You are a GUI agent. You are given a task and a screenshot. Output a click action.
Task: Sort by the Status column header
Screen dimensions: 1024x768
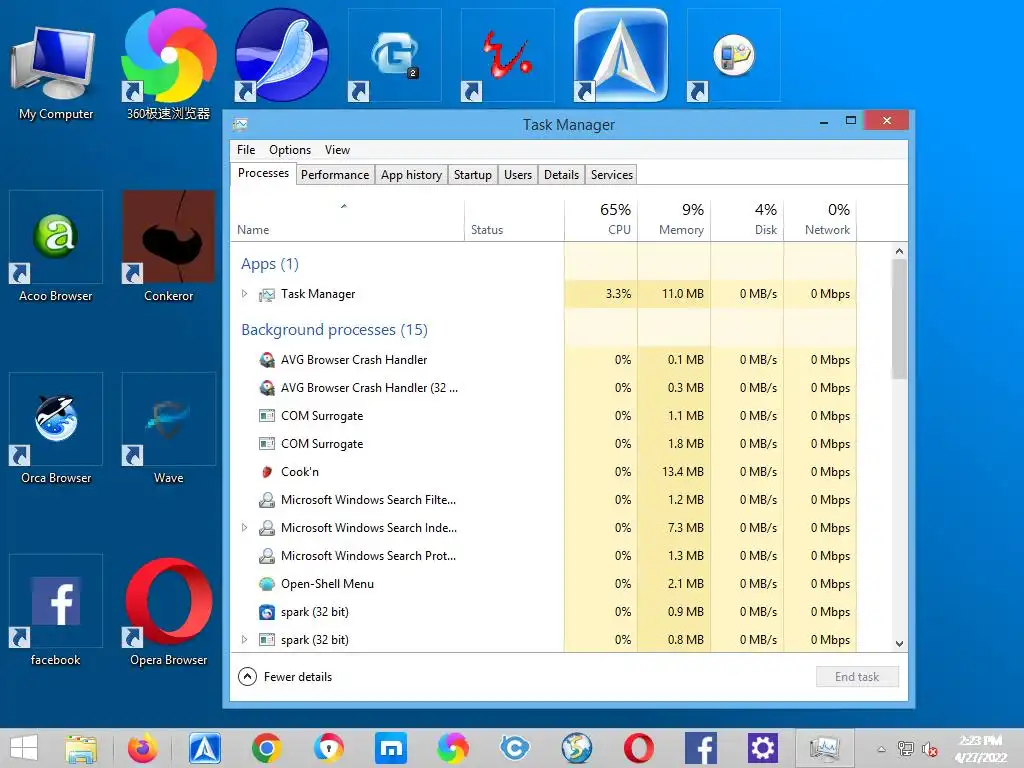pyautogui.click(x=514, y=220)
